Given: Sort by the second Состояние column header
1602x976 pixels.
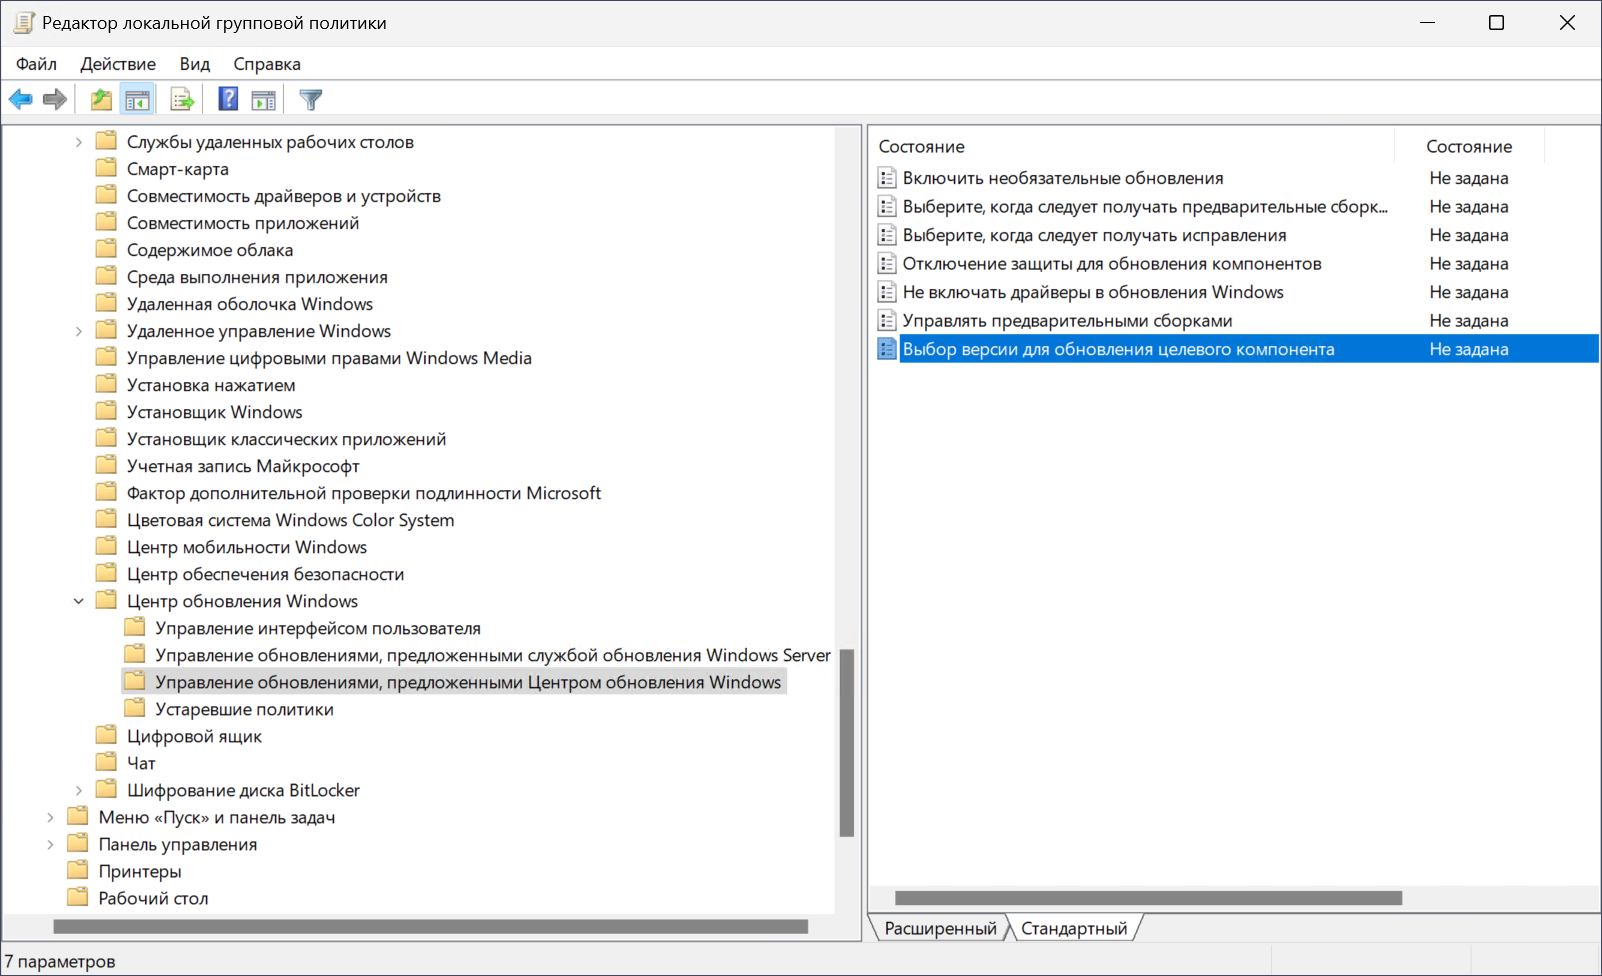Looking at the screenshot, I should point(1469,146).
